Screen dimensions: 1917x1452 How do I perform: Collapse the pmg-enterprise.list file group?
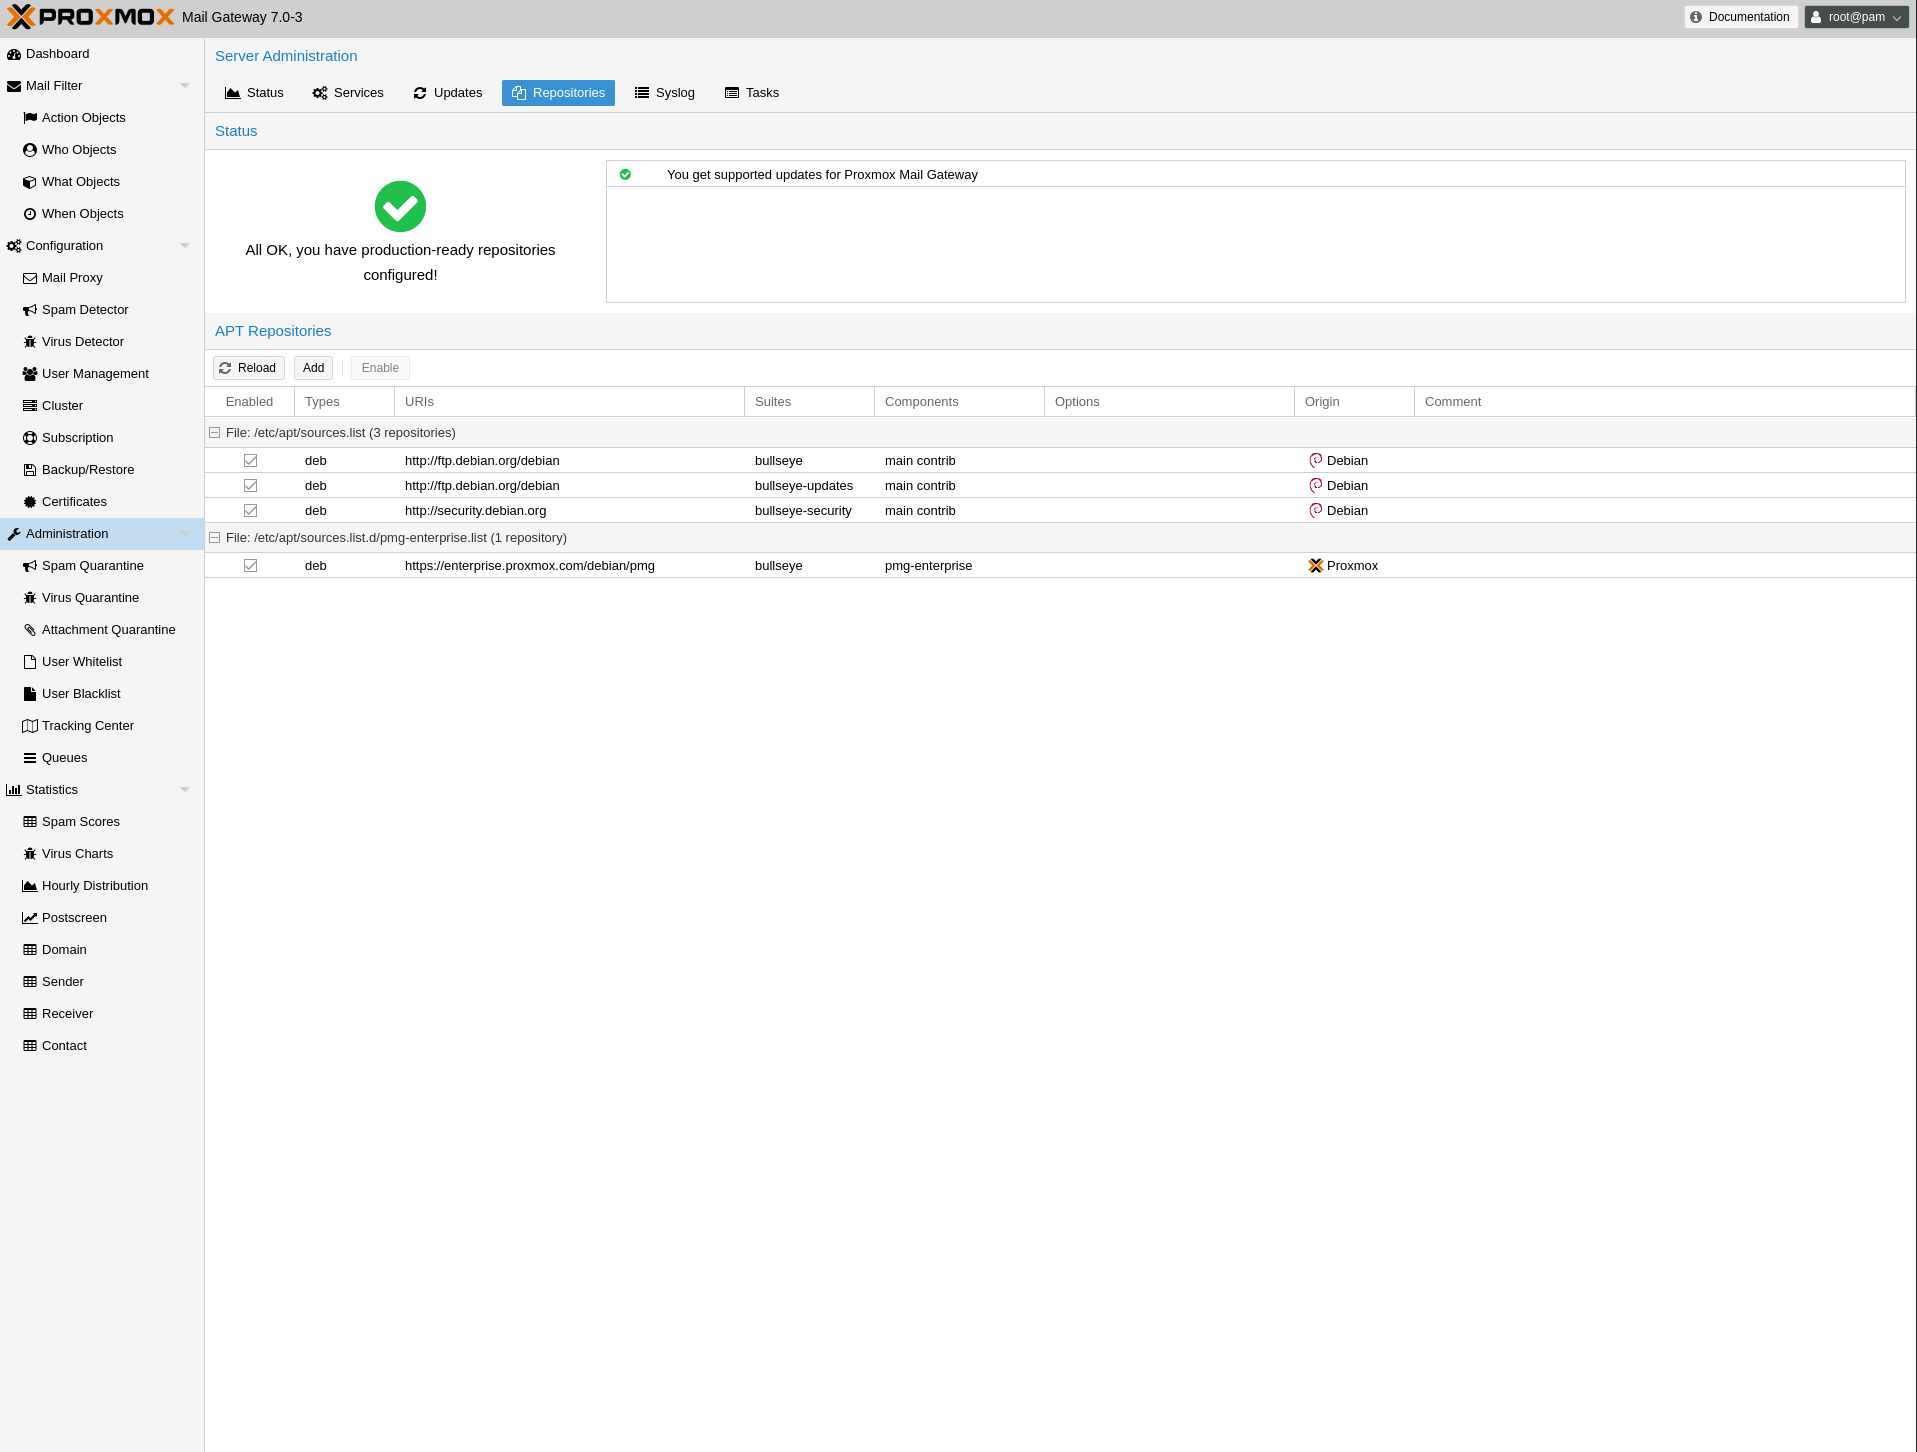(x=214, y=538)
